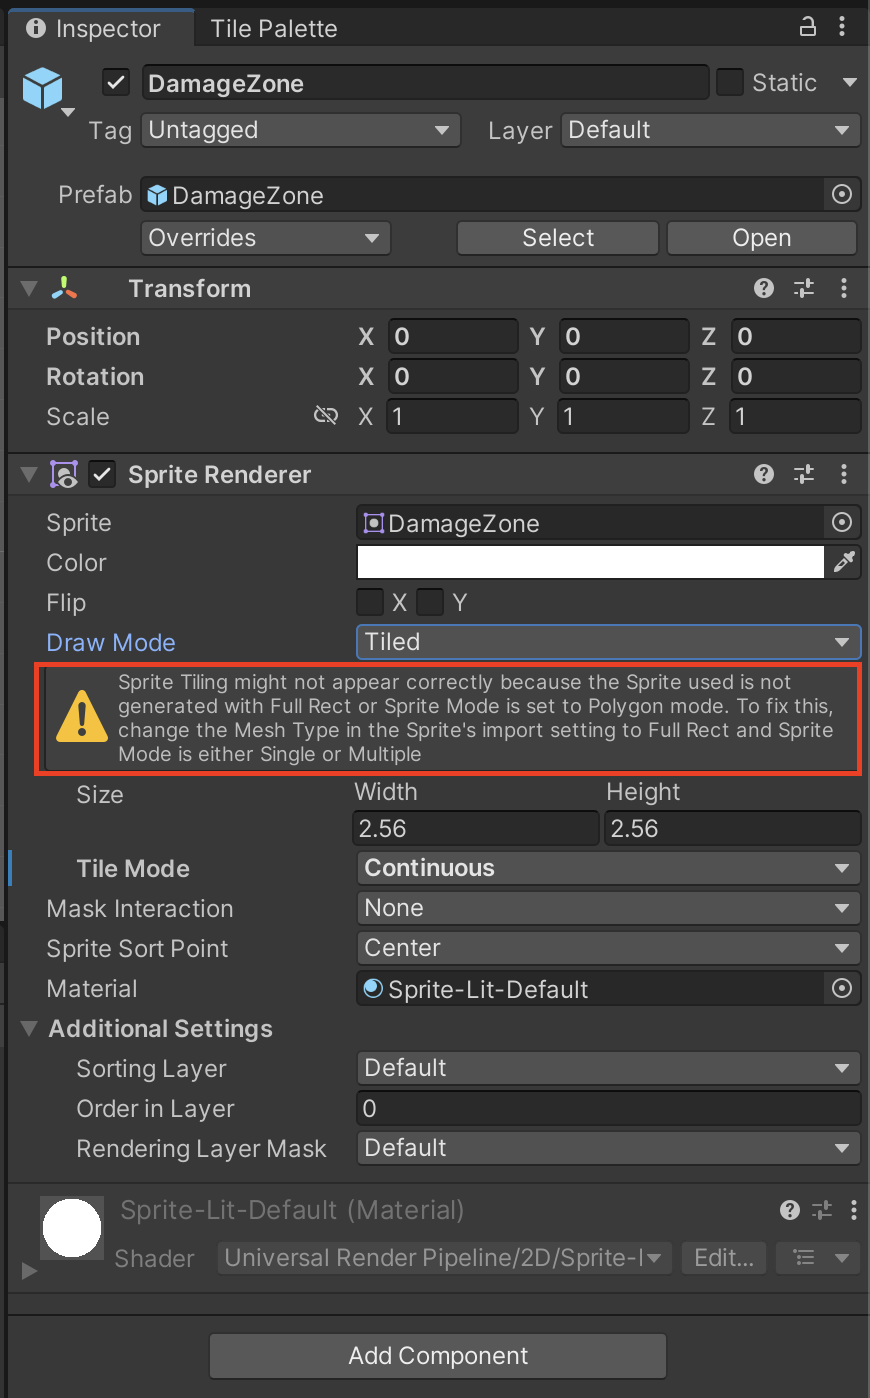Collapse the Additional Settings section

pos(30,1029)
